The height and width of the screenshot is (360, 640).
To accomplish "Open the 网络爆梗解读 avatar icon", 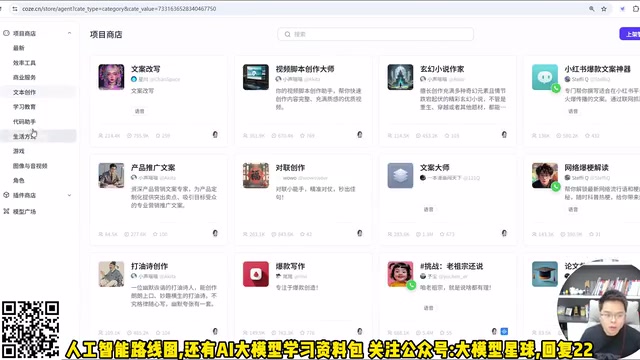I will [544, 176].
